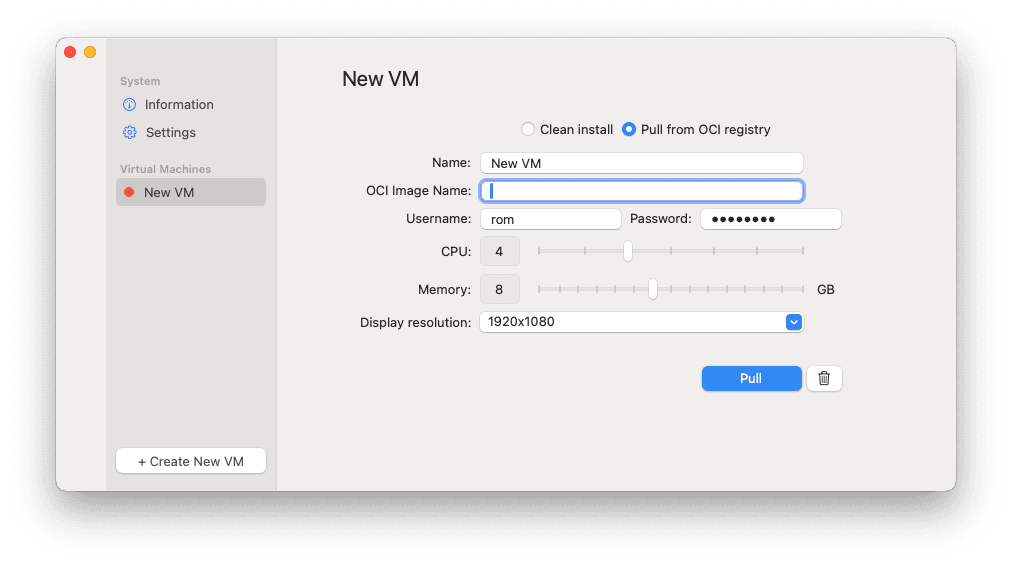Click the Memory slider handle
Screen dimensions: 1012x565
(653, 289)
